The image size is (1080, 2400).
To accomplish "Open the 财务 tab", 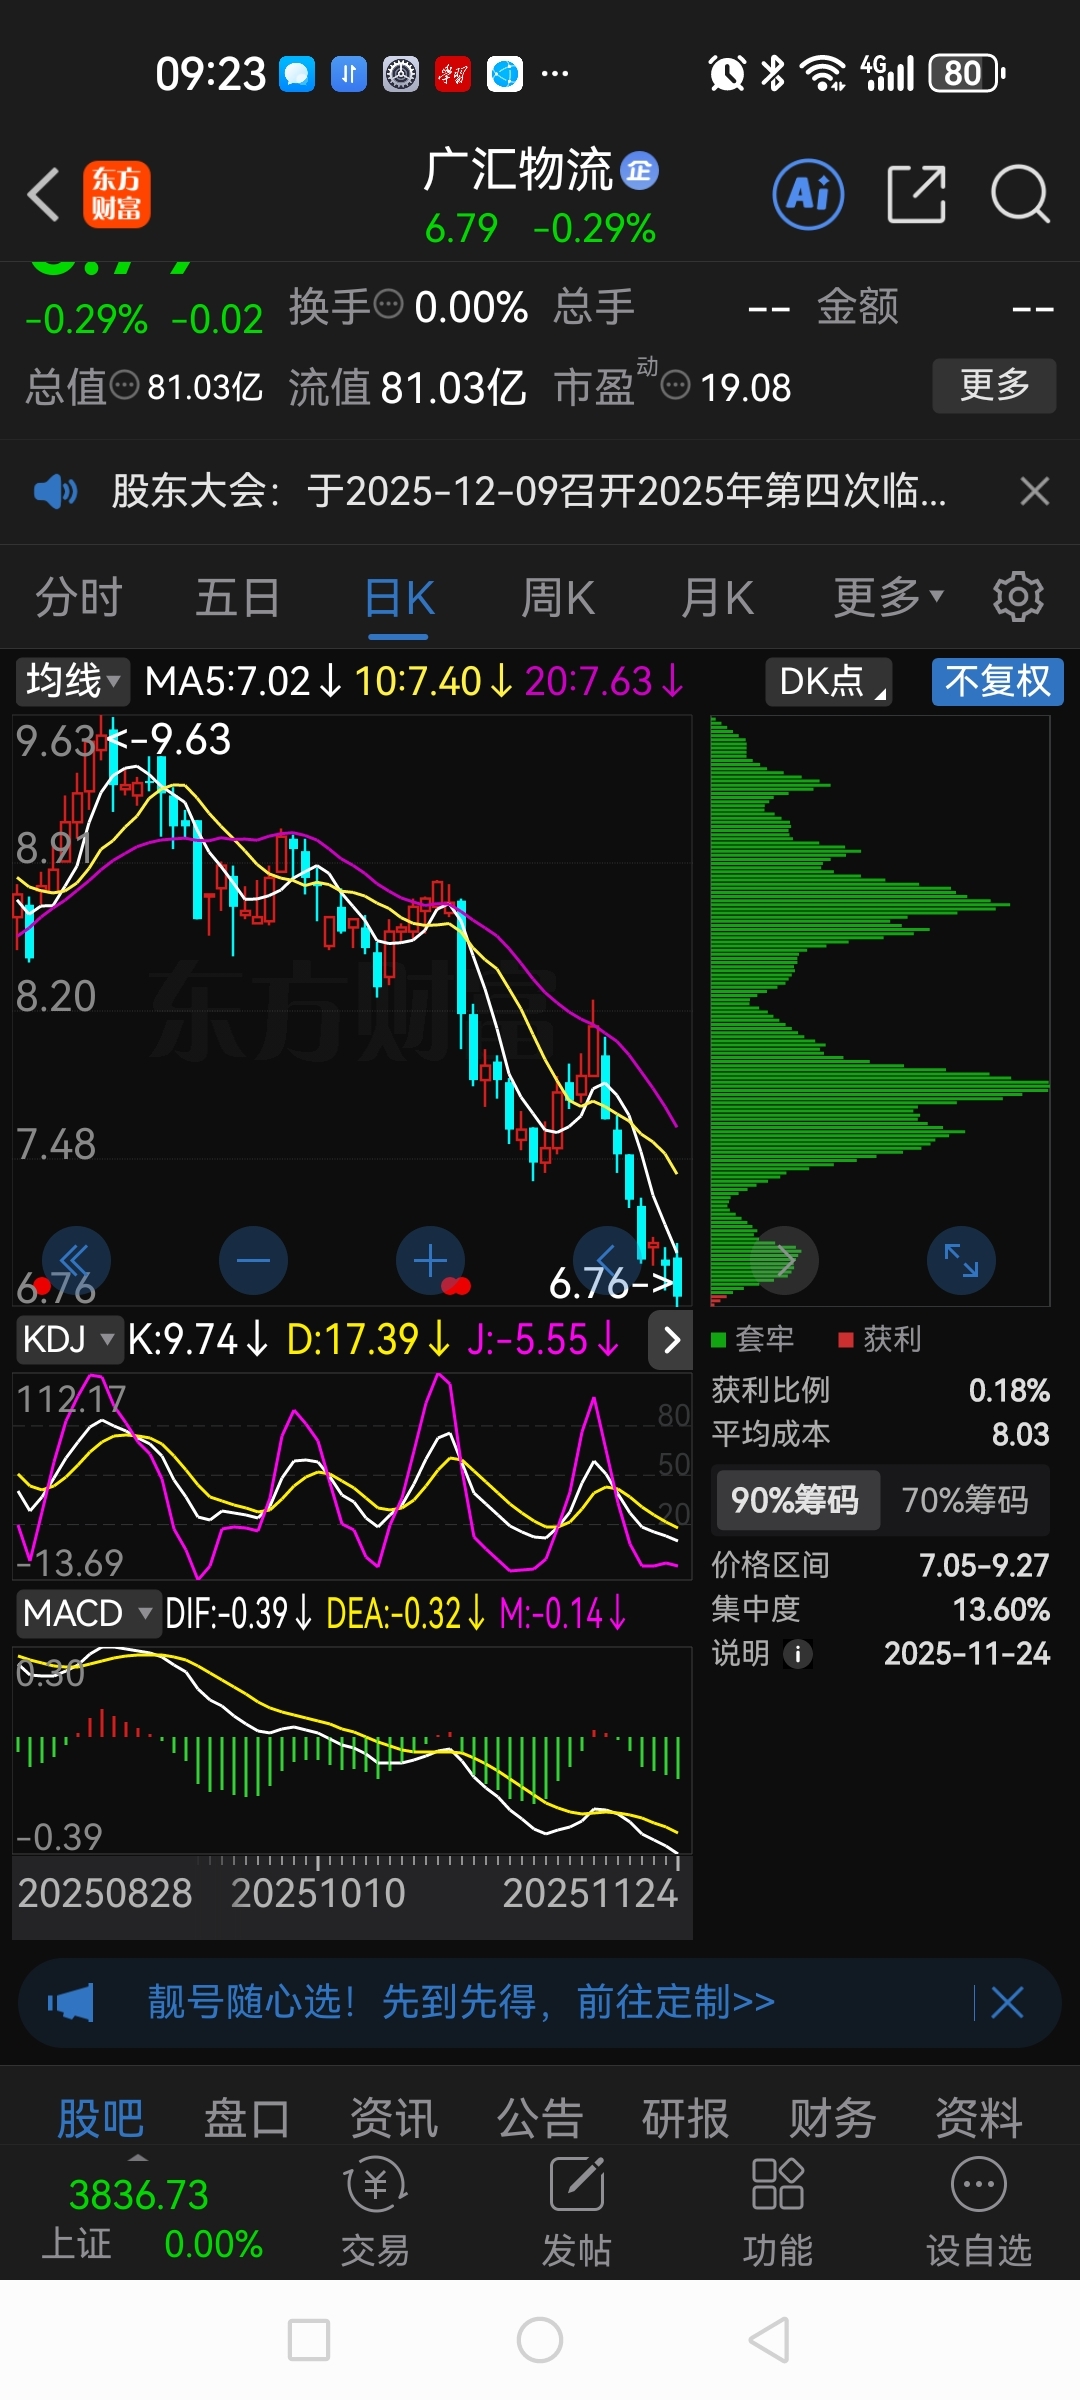I will (x=832, y=2117).
